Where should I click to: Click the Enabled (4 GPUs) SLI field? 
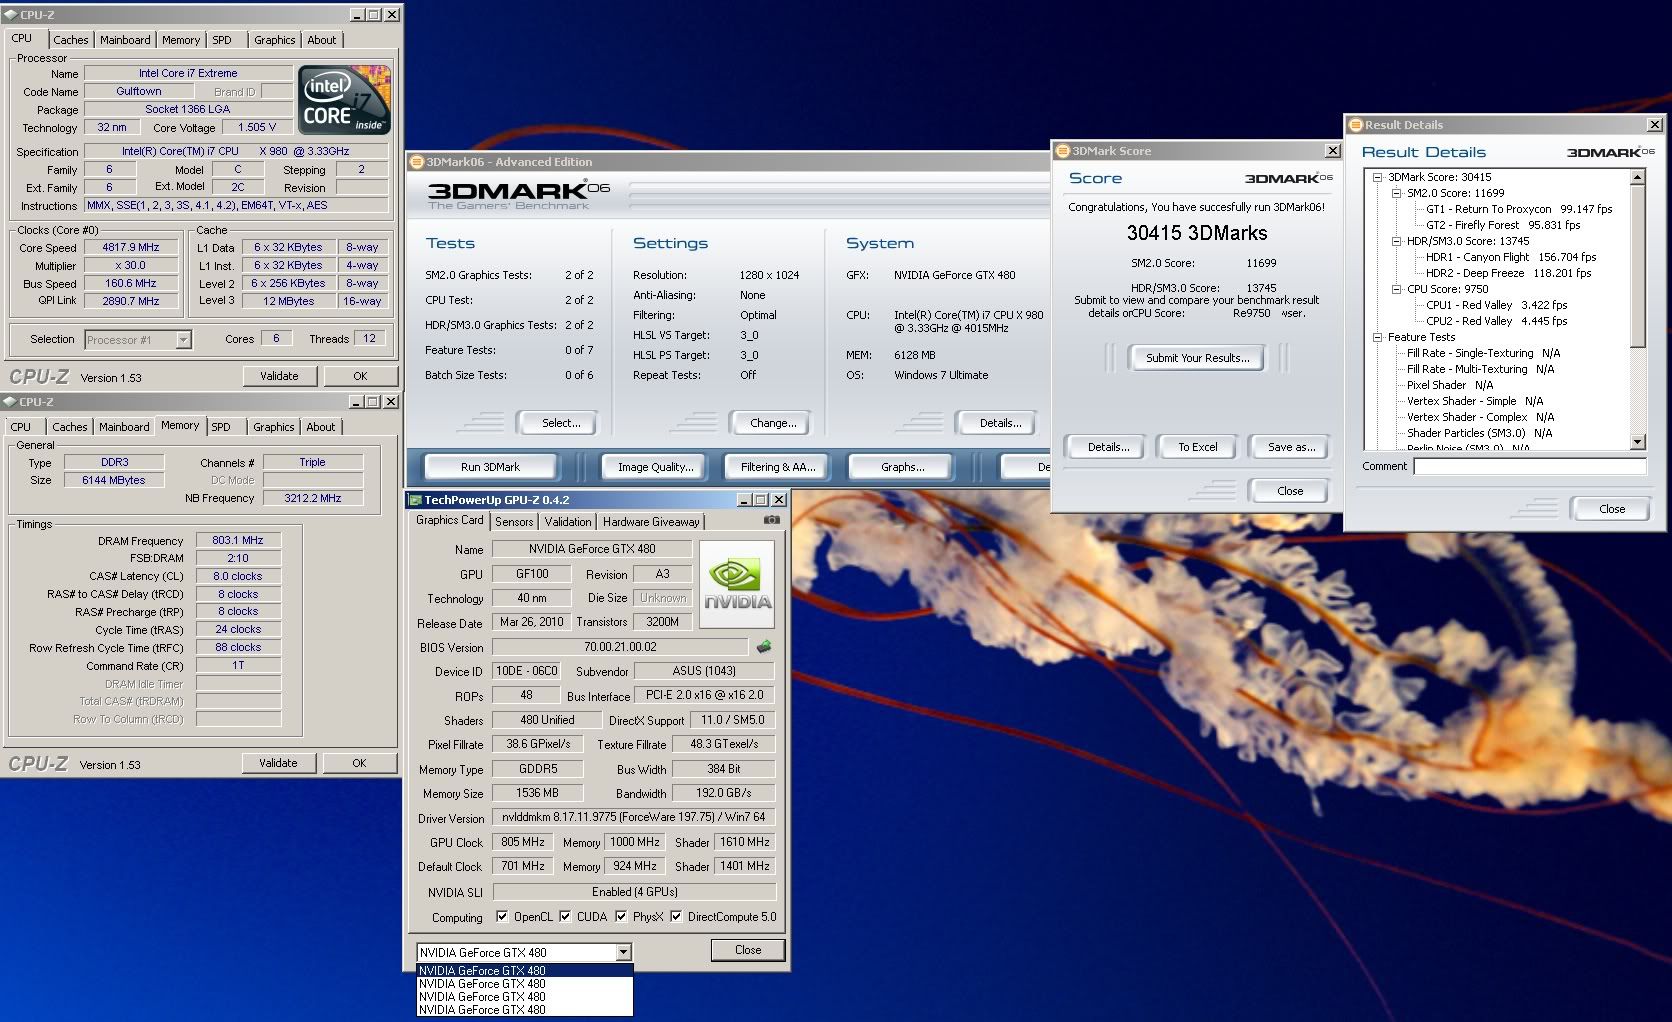[634, 892]
